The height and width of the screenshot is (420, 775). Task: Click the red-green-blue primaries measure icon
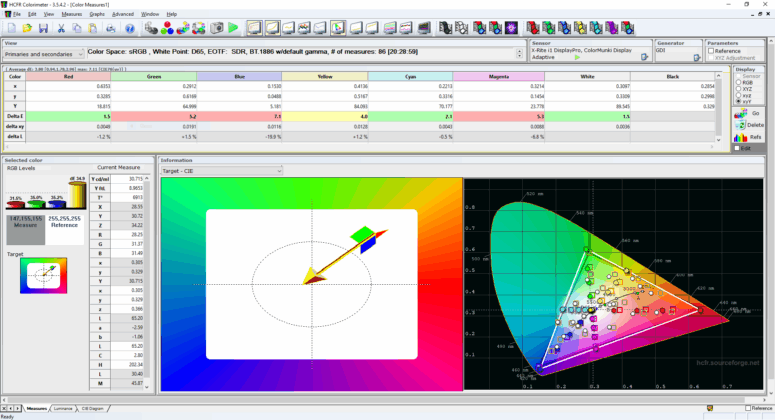point(167,28)
